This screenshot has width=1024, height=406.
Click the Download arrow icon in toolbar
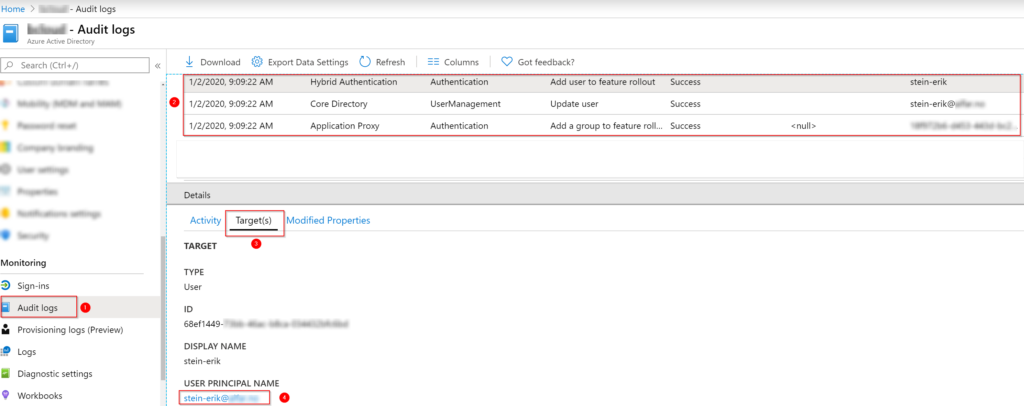tap(192, 62)
